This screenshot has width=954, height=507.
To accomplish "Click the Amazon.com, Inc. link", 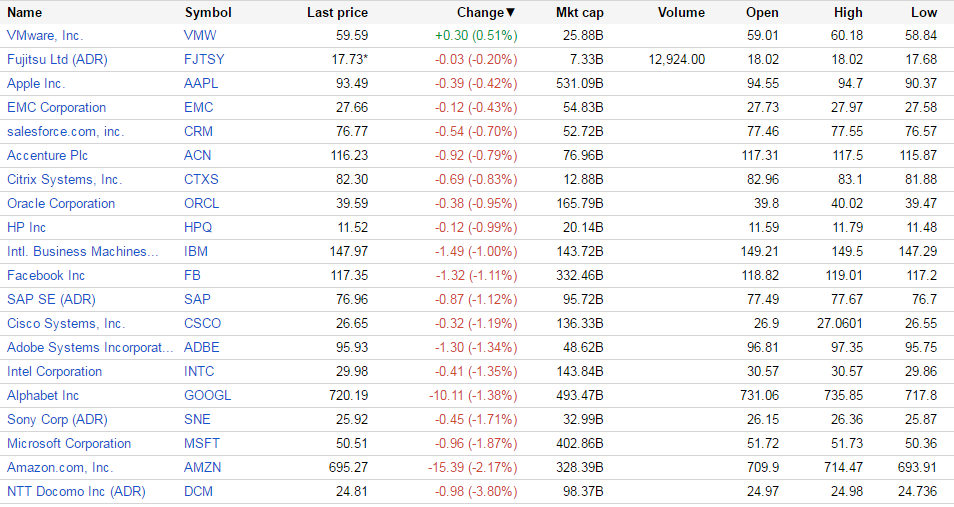I will (60, 467).
